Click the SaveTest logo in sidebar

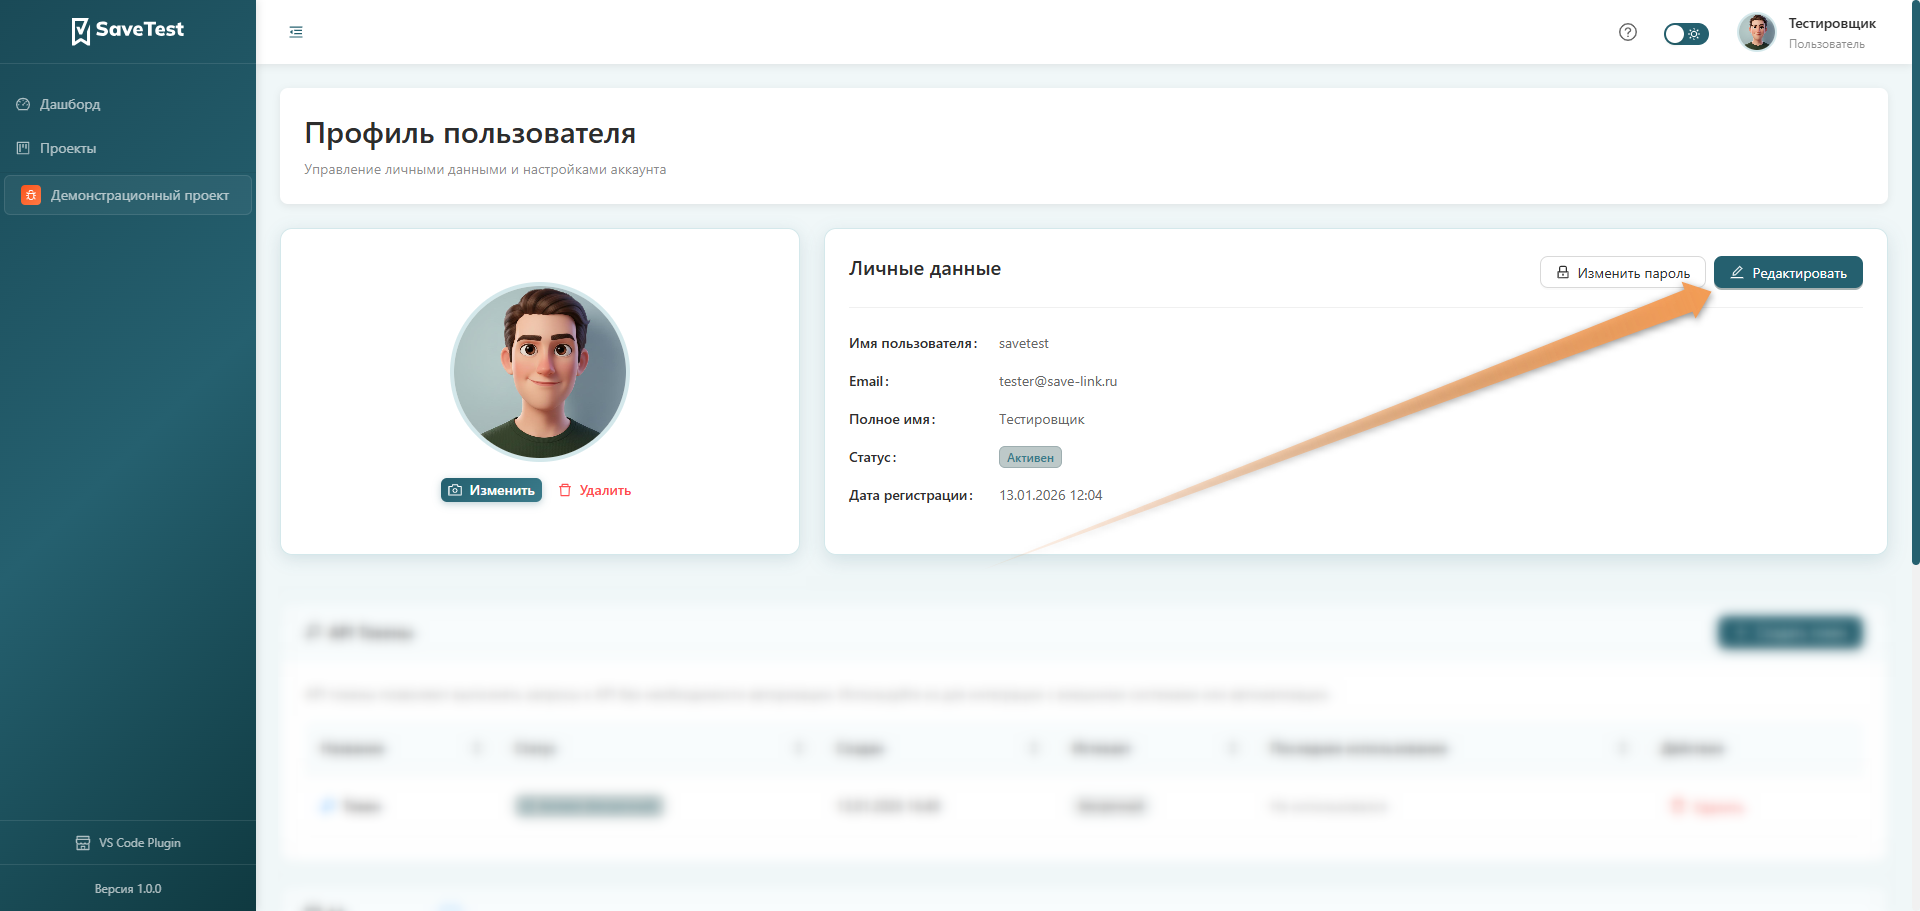tap(128, 31)
